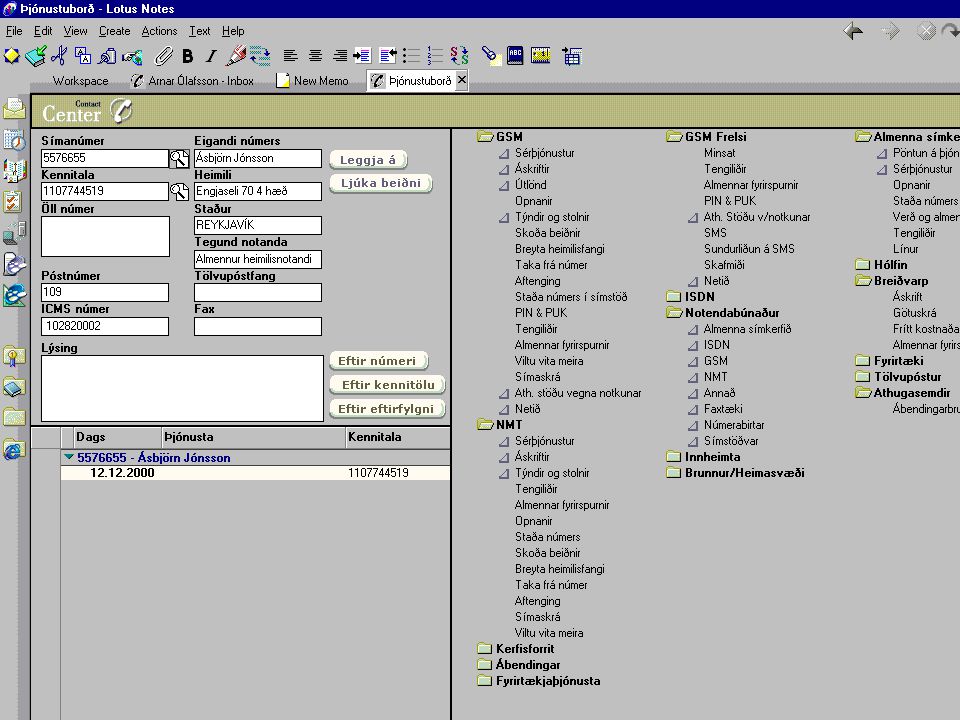Click the lookup icon beside Símanúmer field
Image resolution: width=960 pixels, height=720 pixels.
179,159
